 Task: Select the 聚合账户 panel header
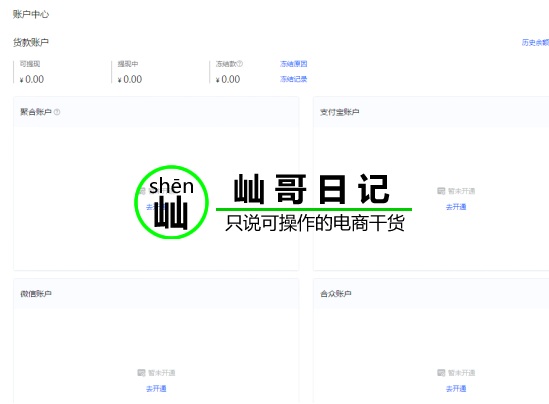[156, 112]
